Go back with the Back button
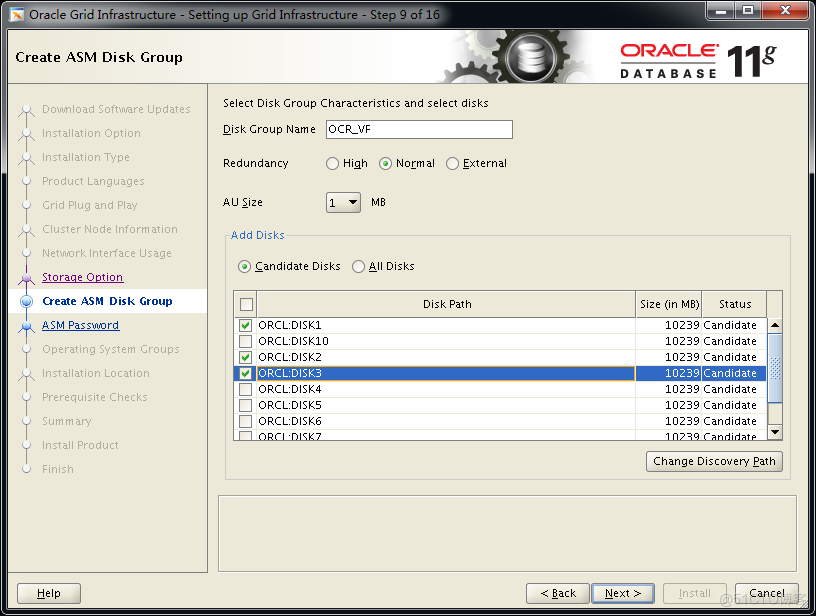This screenshot has height=616, width=816. 558,594
